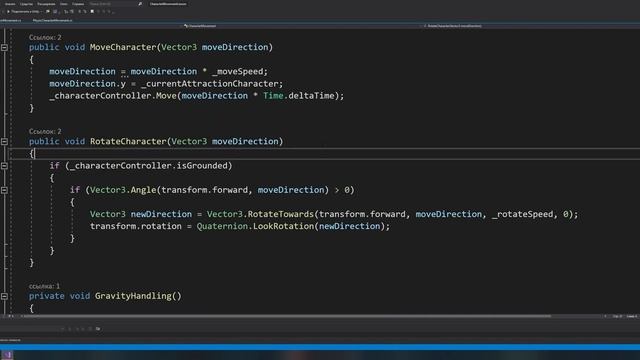Collapse the isGrounded if-block outline box

[x=4, y=166]
